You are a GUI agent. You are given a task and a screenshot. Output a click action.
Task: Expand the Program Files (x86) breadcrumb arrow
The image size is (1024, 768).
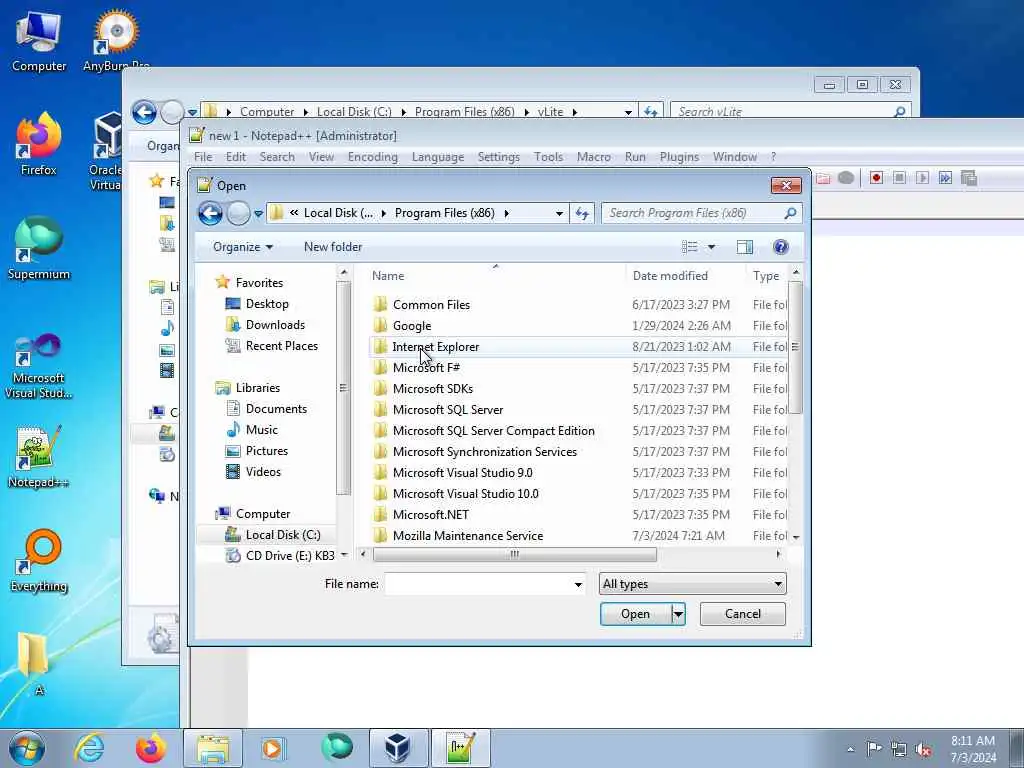pos(506,214)
